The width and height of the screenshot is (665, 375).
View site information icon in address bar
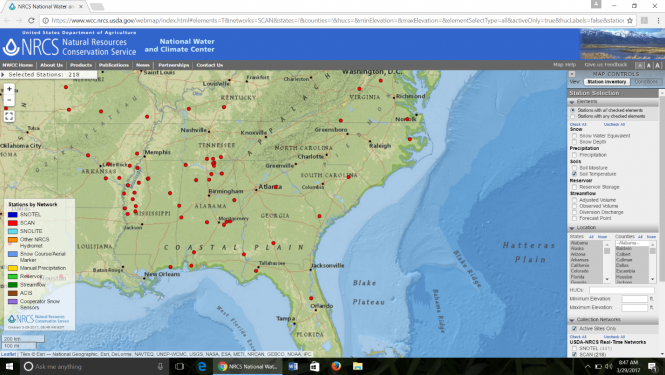[45, 20]
